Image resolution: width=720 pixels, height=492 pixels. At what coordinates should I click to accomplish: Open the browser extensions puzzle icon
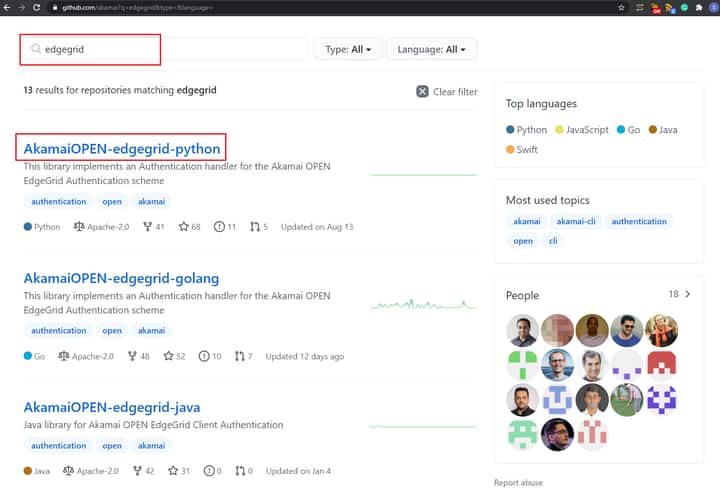(x=699, y=7)
